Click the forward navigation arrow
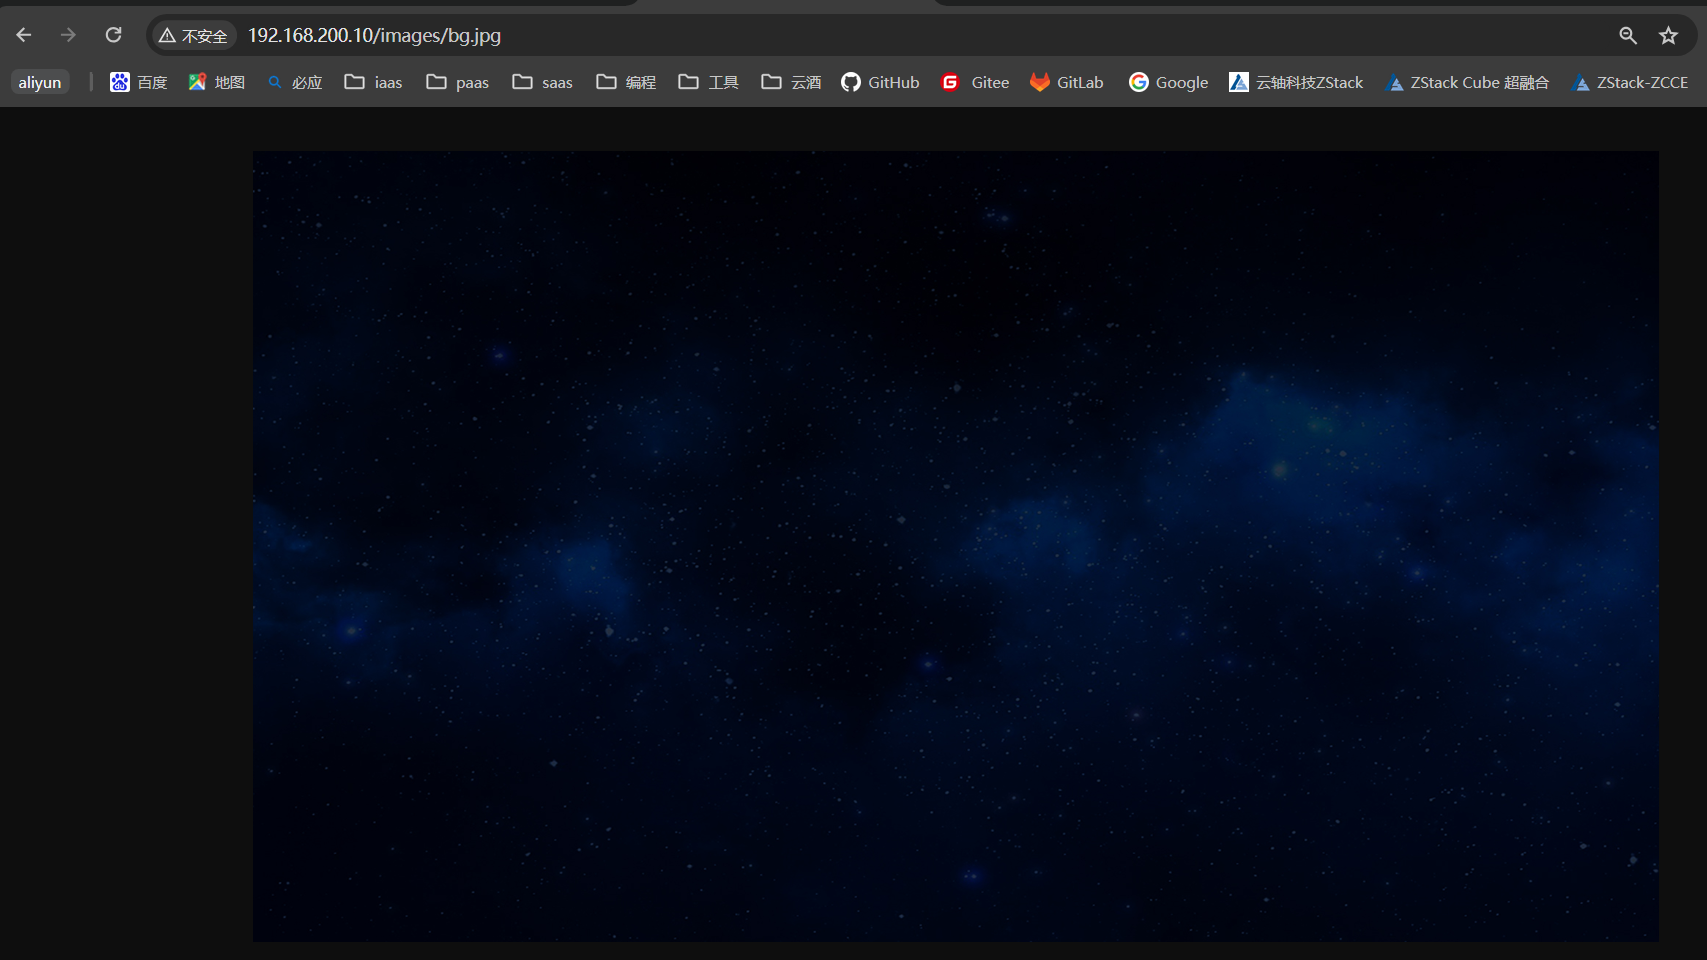Viewport: 1707px width, 960px height. (68, 35)
